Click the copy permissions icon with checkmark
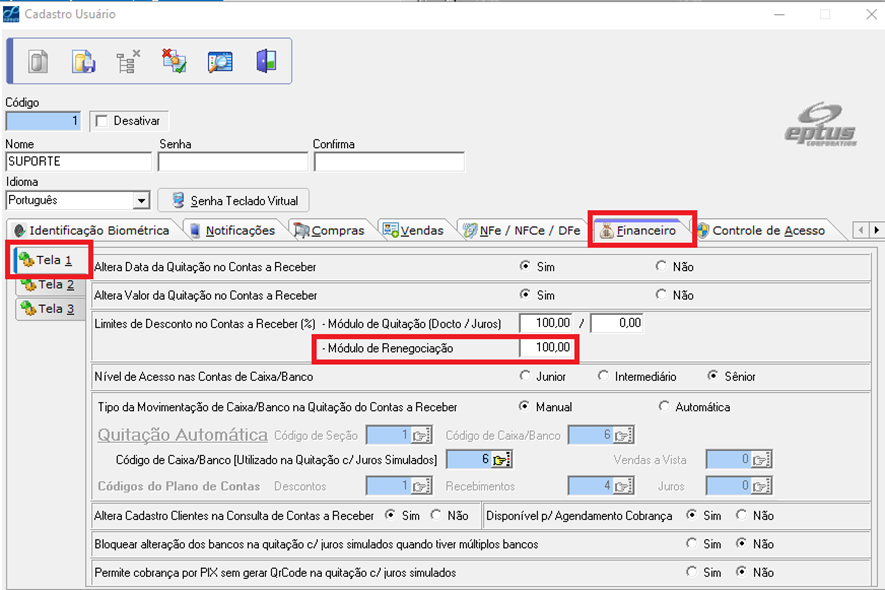The width and height of the screenshot is (885, 590). [x=174, y=61]
